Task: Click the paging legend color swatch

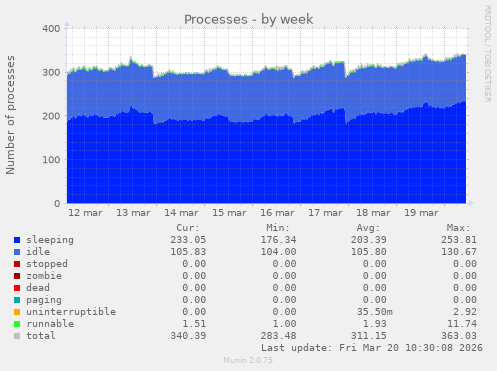Action: coord(17,300)
